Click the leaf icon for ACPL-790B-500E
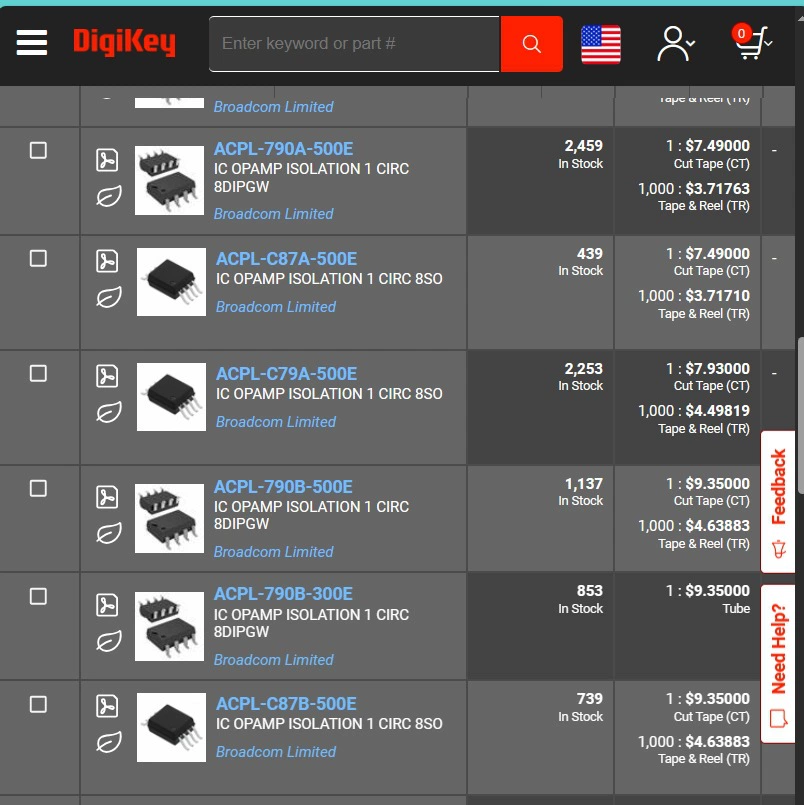 109,532
